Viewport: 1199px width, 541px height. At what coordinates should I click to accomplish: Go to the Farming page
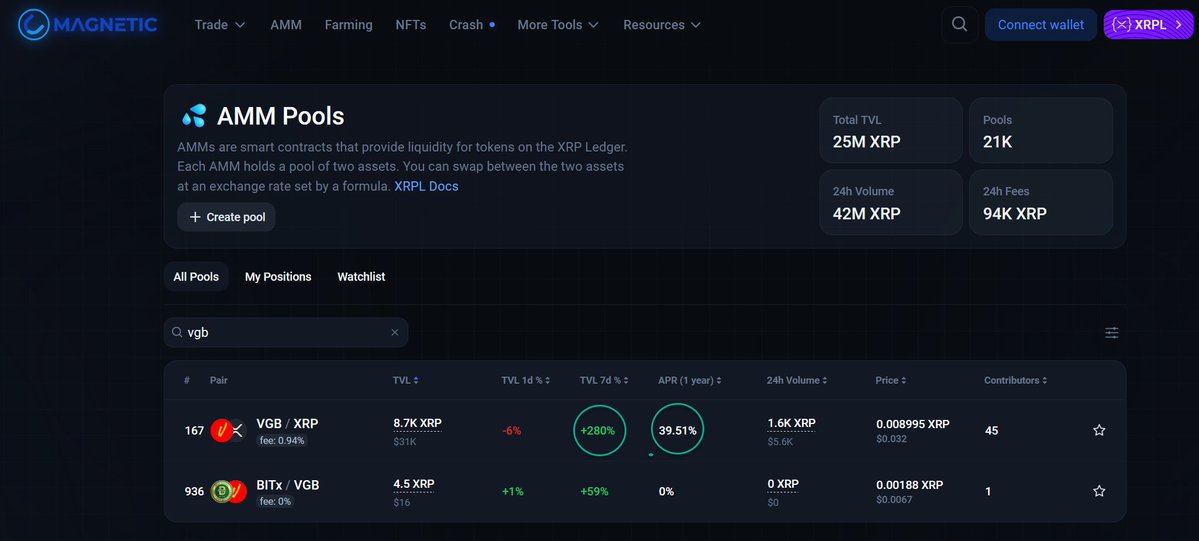349,24
